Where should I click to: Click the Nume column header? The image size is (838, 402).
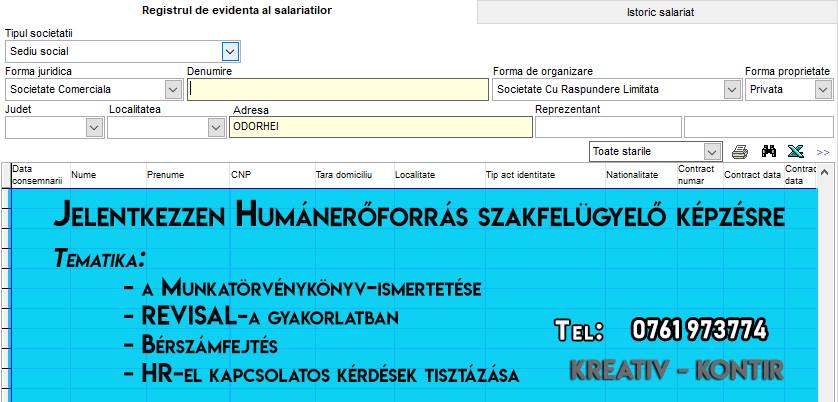click(108, 175)
